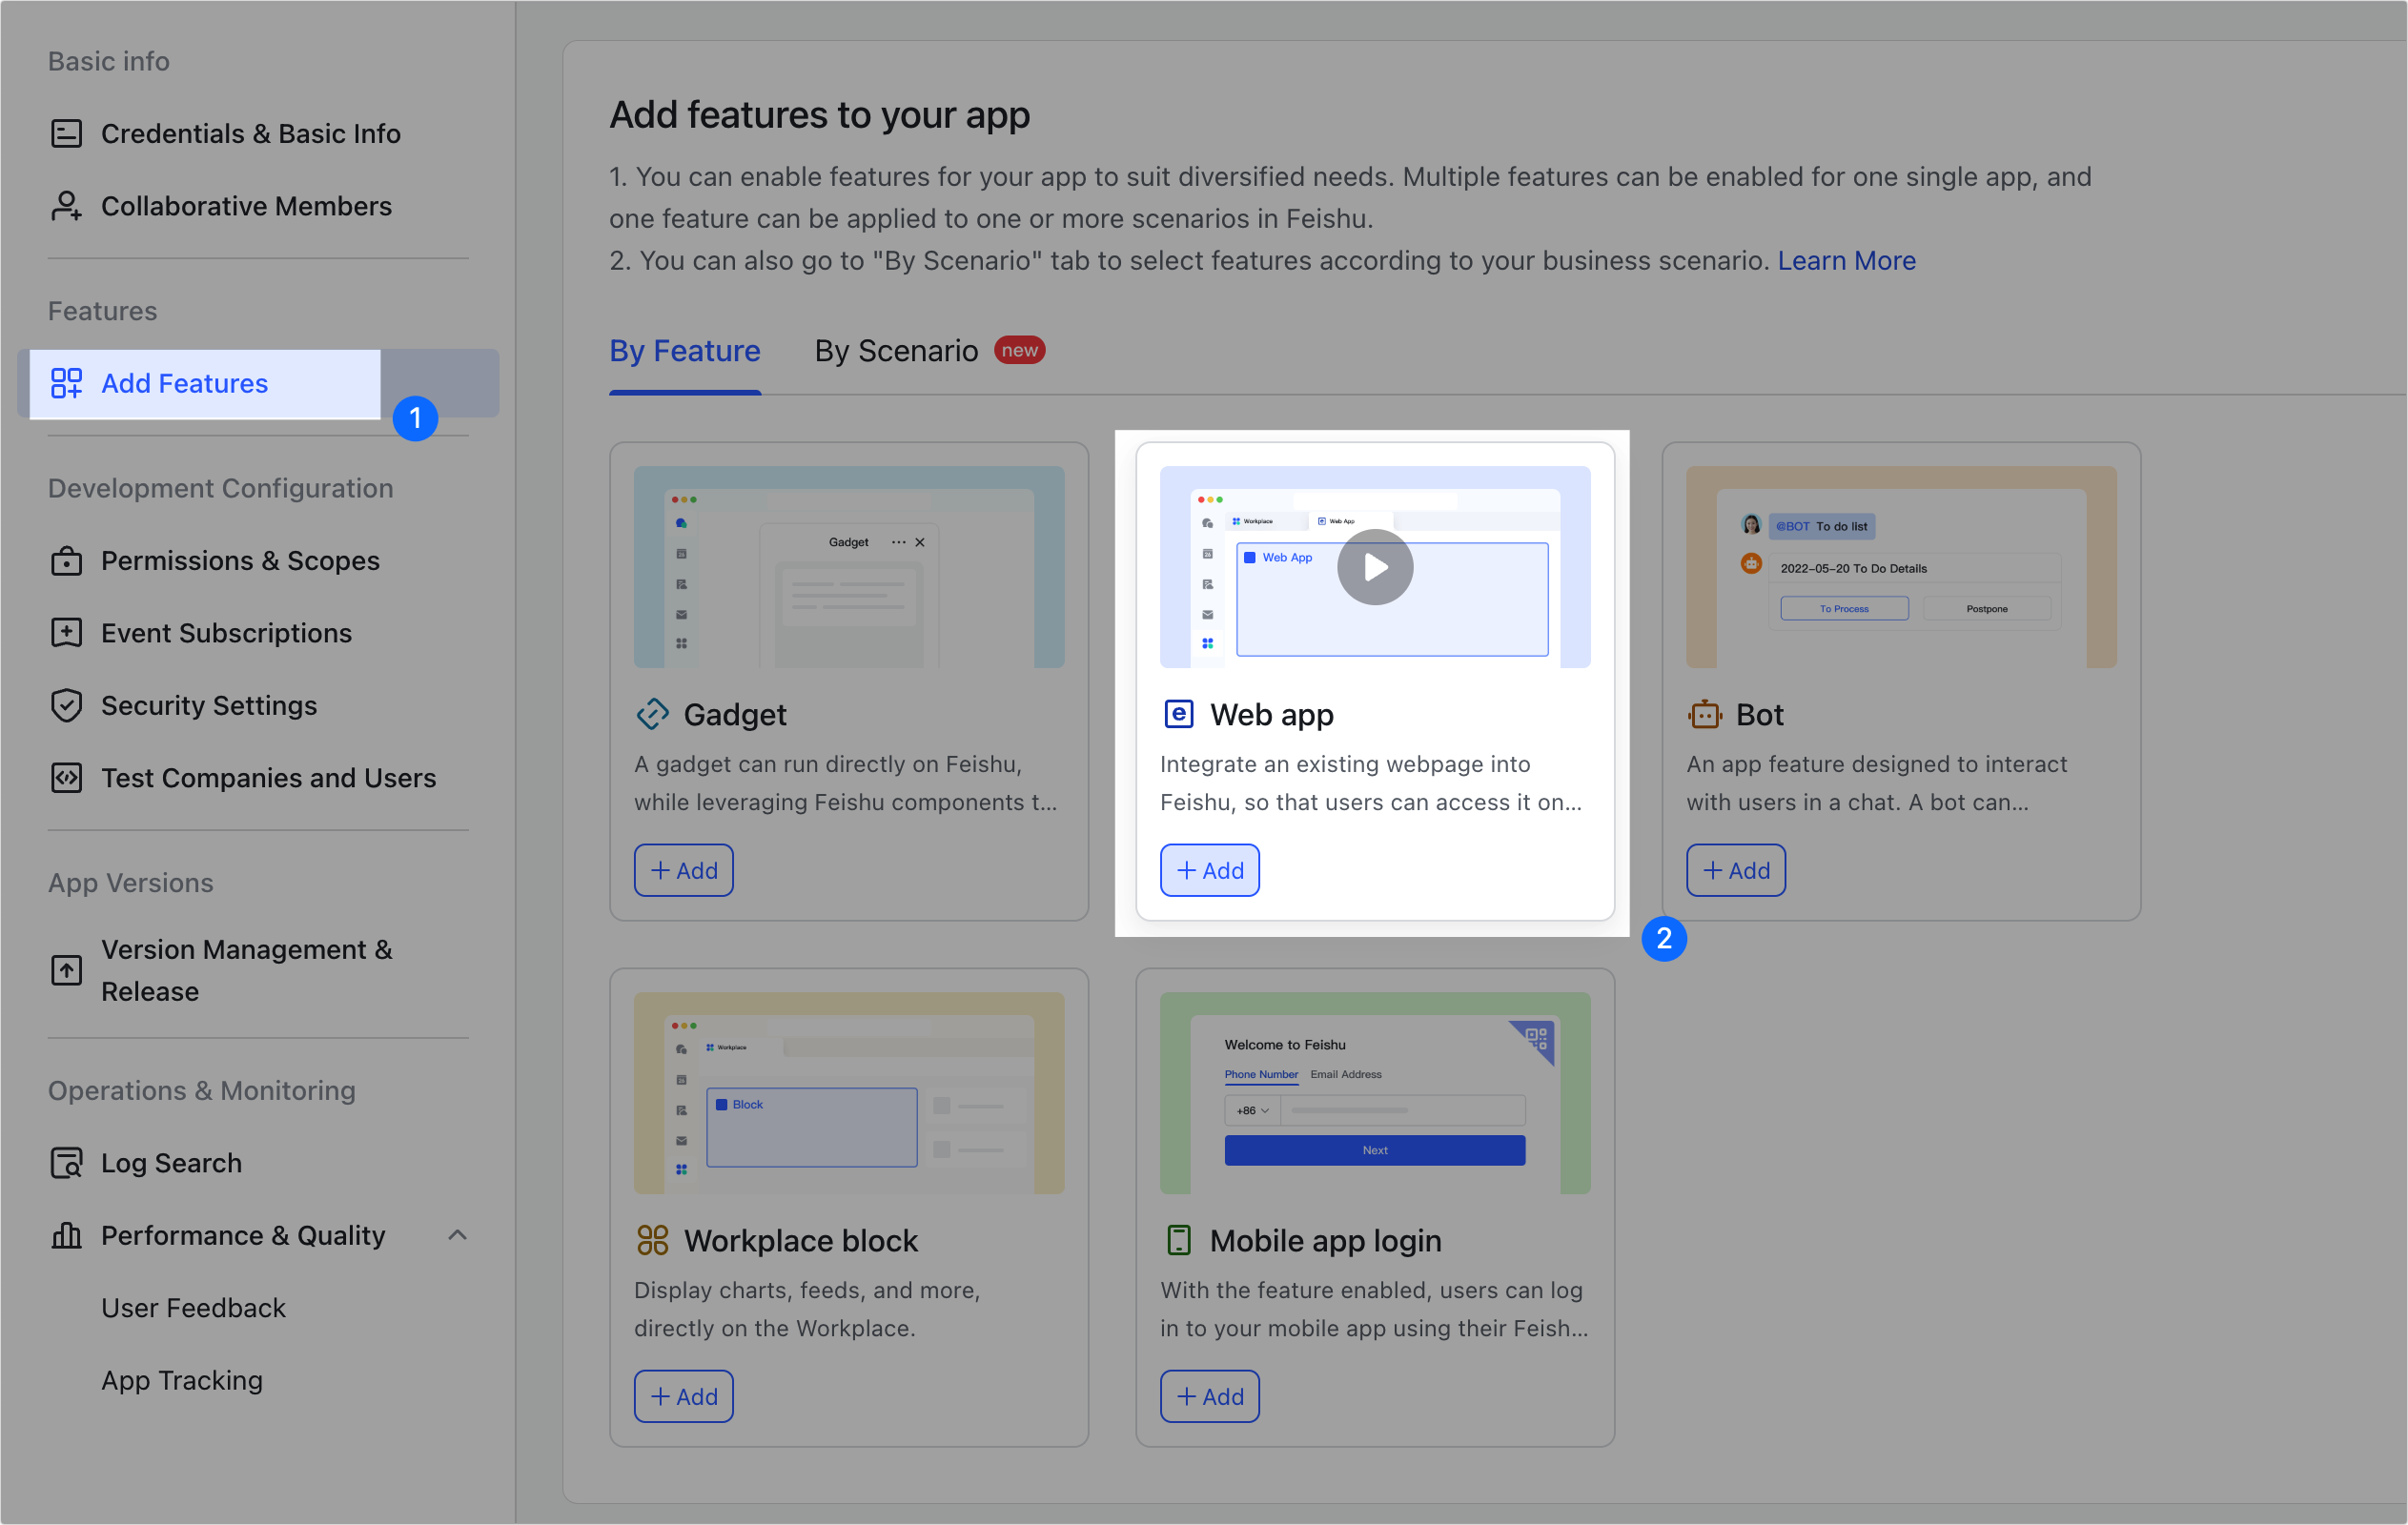Add the Web app feature
The image size is (2408, 1525).
(x=1209, y=870)
